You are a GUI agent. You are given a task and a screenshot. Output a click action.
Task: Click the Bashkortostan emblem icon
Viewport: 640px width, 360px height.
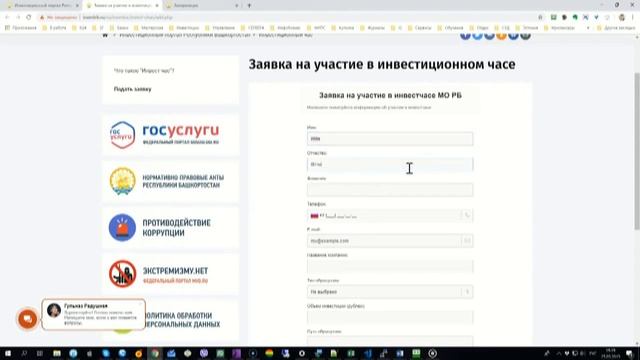122,181
